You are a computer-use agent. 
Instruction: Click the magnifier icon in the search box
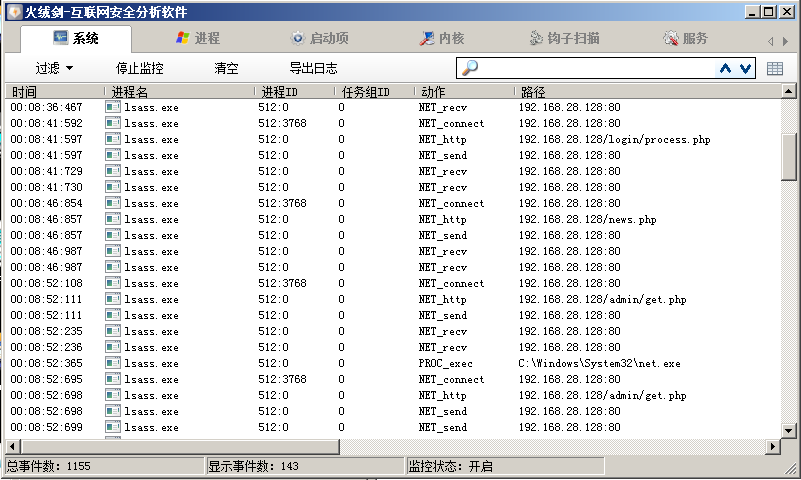(x=468, y=68)
